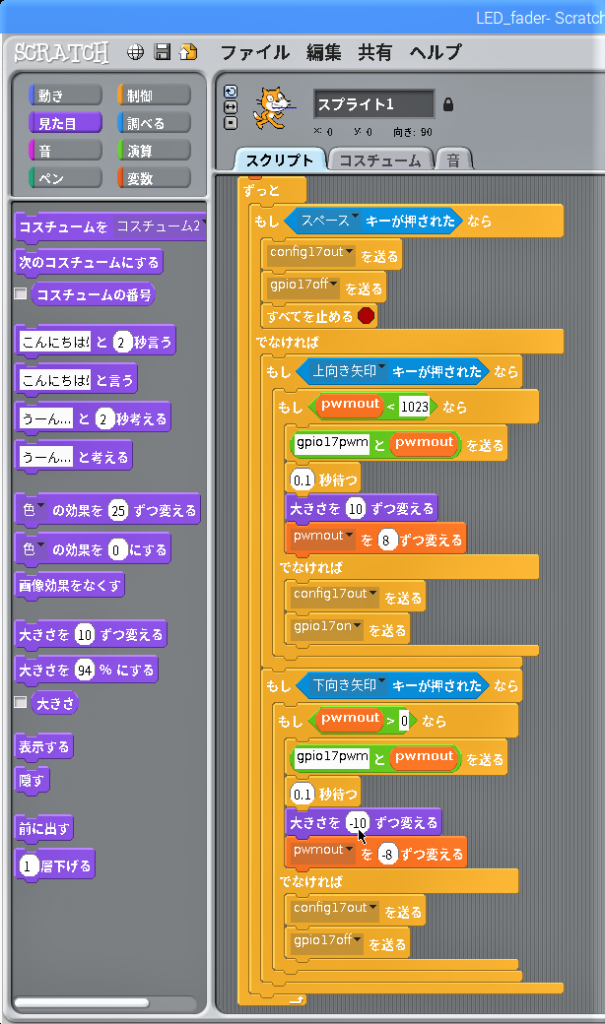Click pwmout variable in the < 1023 condition

[x=350, y=405]
